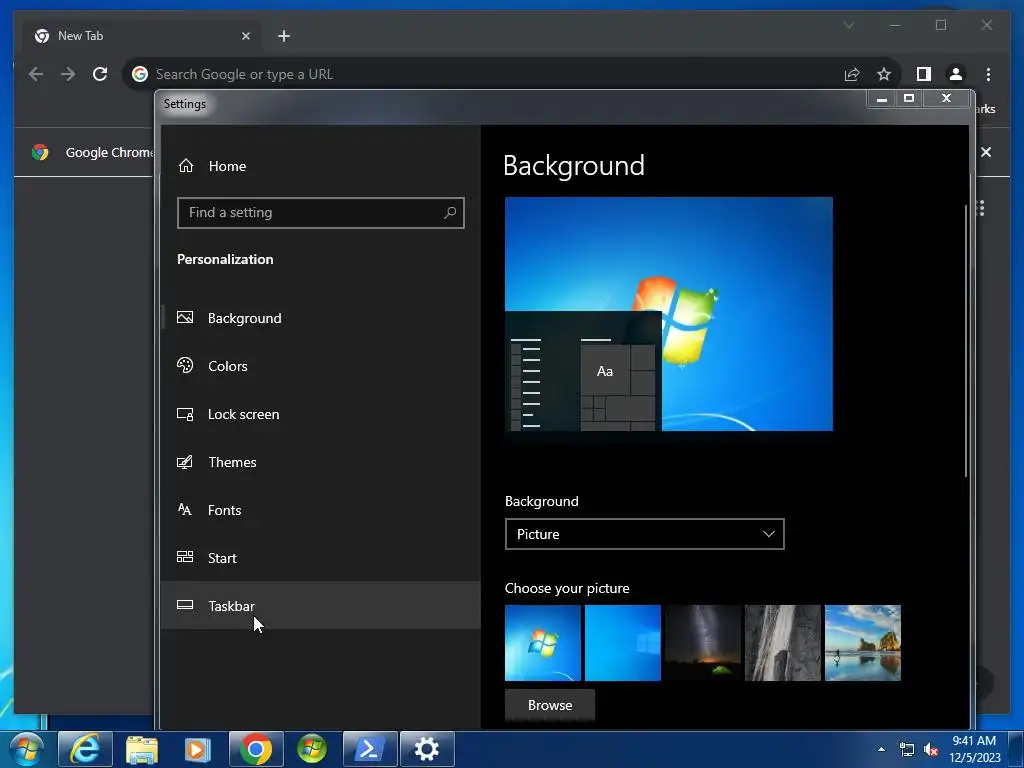Select the Taskbar icon in sidebar

click(185, 605)
